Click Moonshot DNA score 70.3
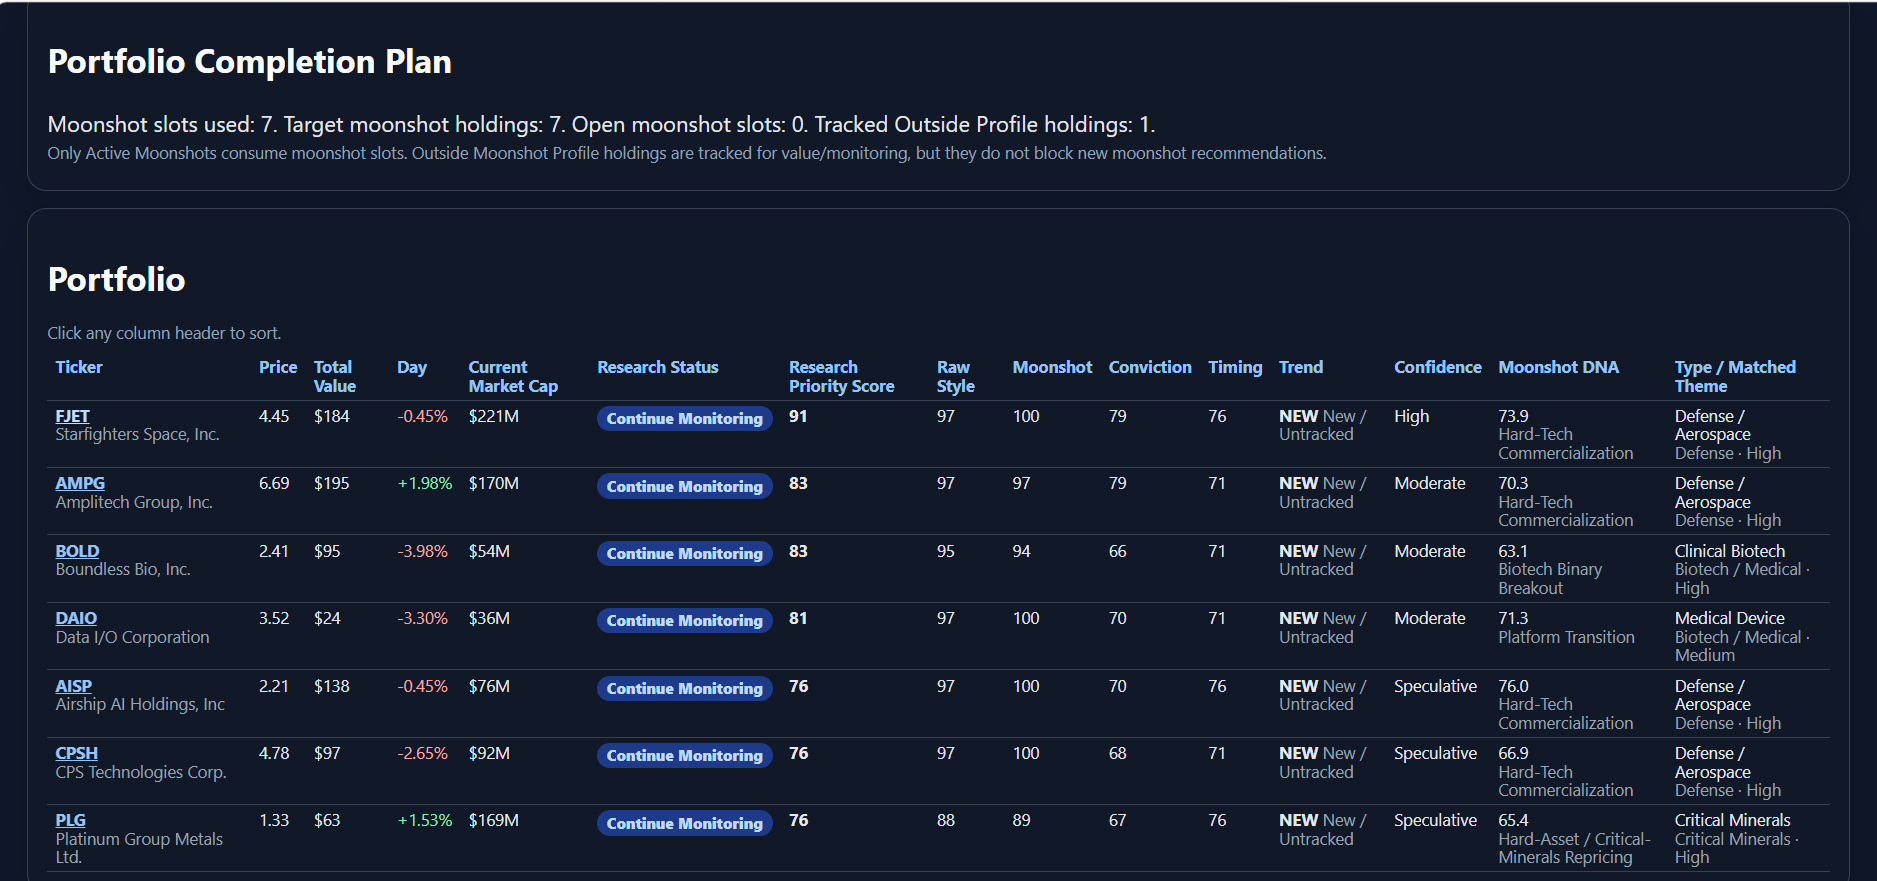The width and height of the screenshot is (1877, 881). point(1513,483)
